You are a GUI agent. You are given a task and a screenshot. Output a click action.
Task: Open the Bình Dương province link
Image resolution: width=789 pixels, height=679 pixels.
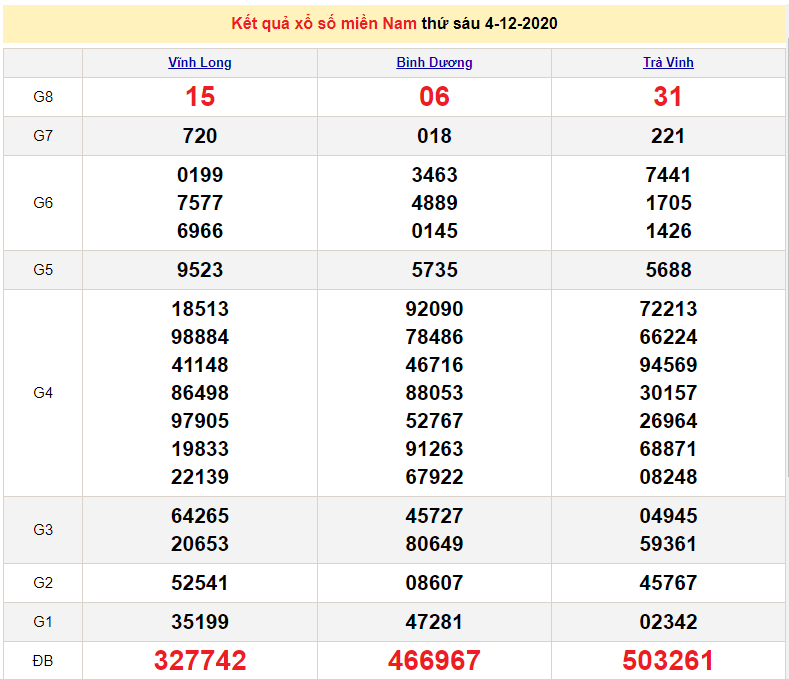tap(434, 62)
